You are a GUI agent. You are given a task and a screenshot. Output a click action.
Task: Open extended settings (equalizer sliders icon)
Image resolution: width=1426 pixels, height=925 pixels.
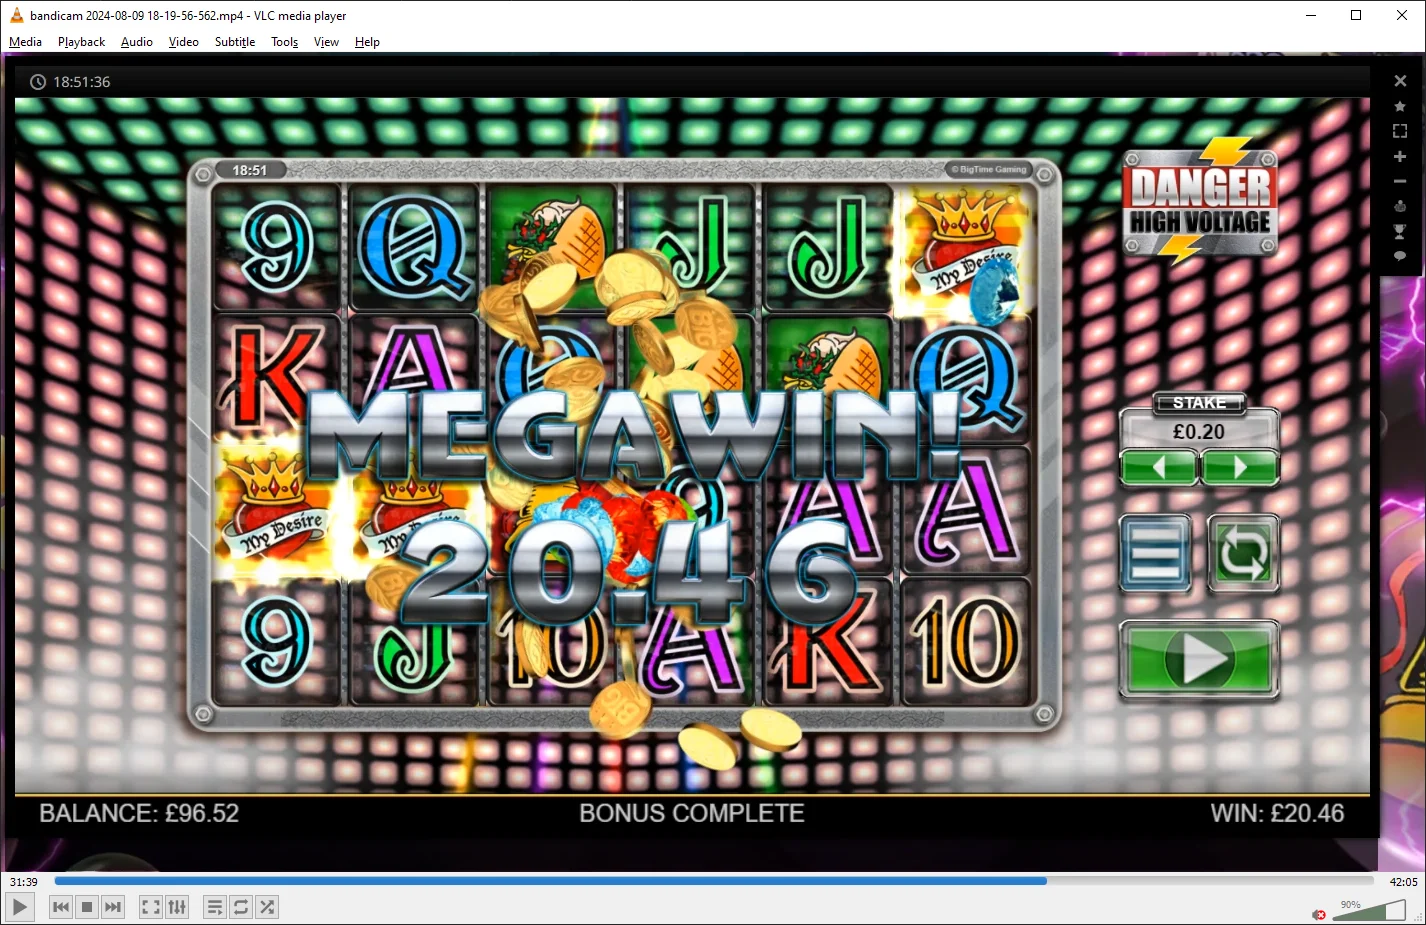tap(177, 907)
